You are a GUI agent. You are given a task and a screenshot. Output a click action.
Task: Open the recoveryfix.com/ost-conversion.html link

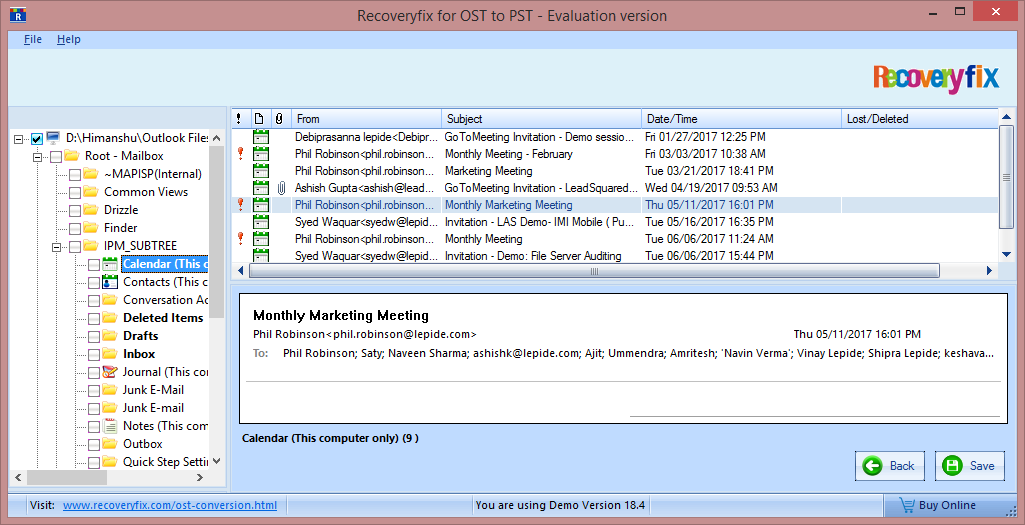pyautogui.click(x=170, y=505)
